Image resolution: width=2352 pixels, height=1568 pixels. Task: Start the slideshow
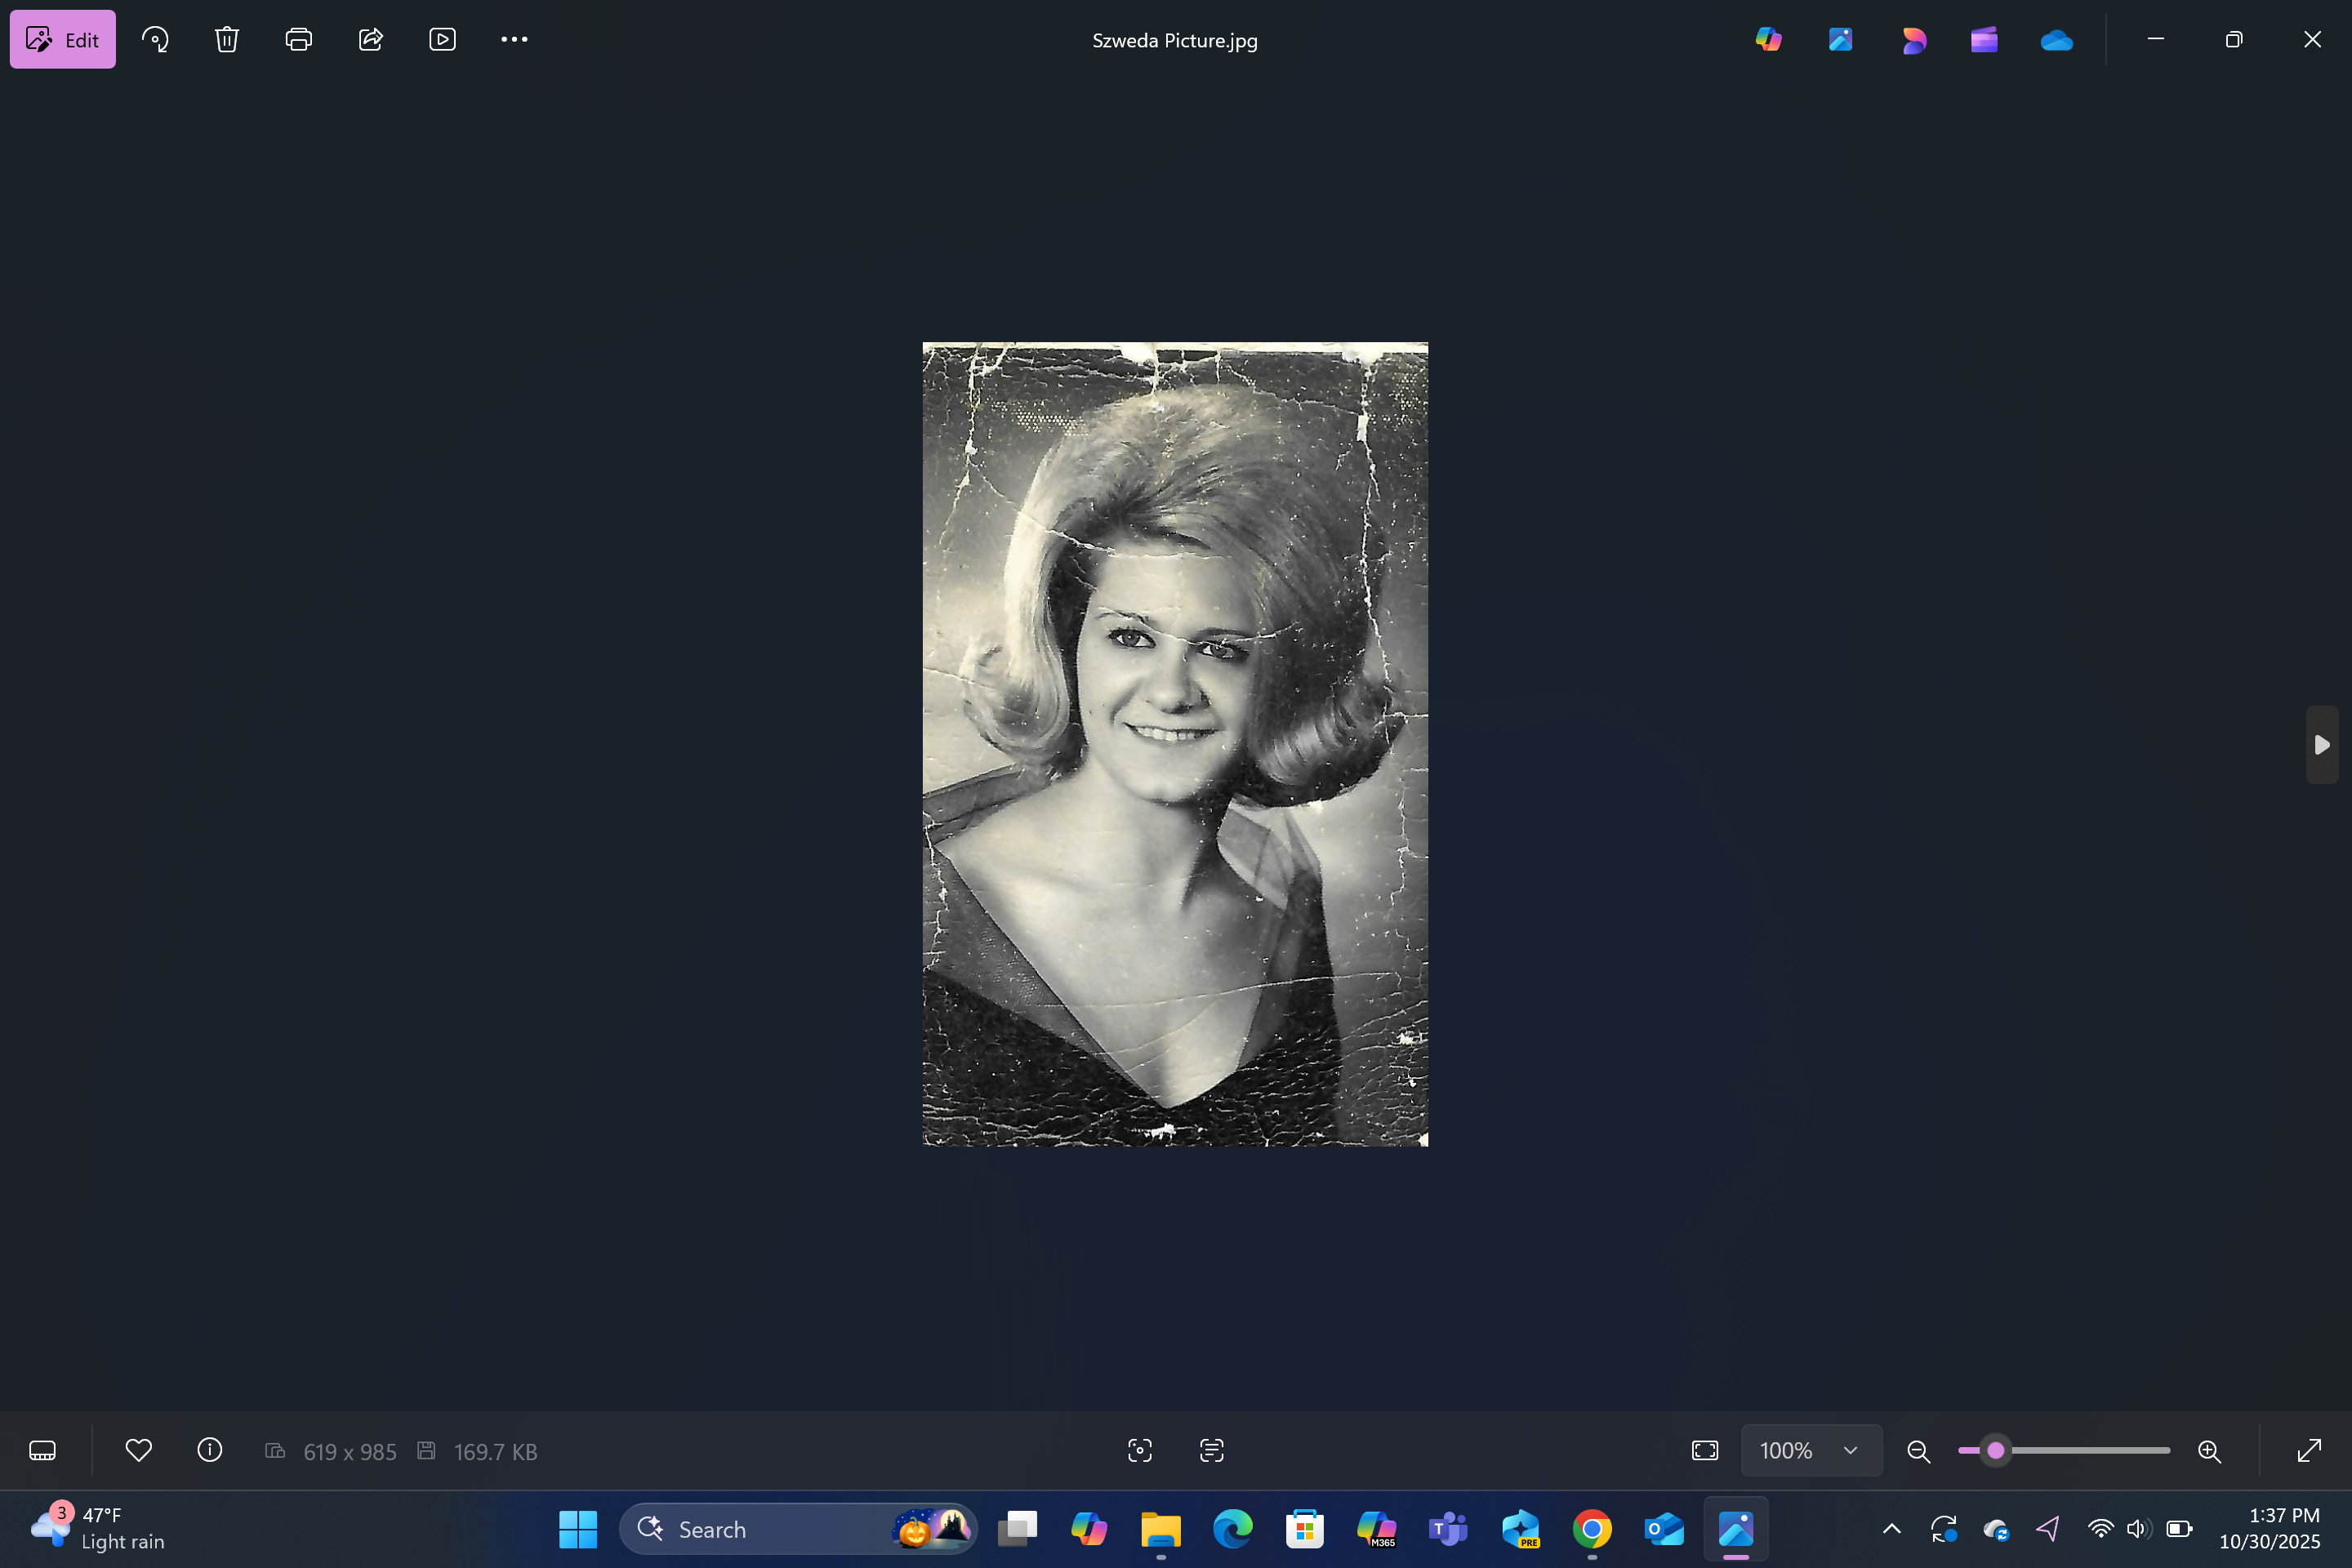click(442, 40)
